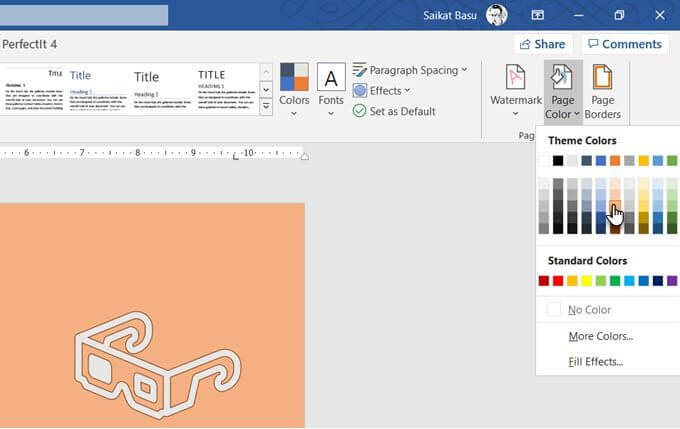Select the No Color option box

click(553, 310)
